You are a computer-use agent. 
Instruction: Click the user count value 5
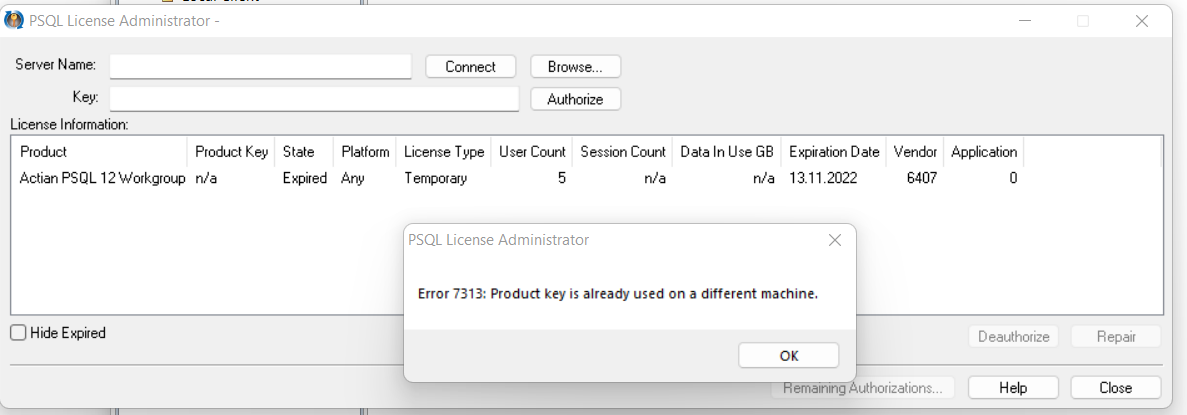(562, 179)
